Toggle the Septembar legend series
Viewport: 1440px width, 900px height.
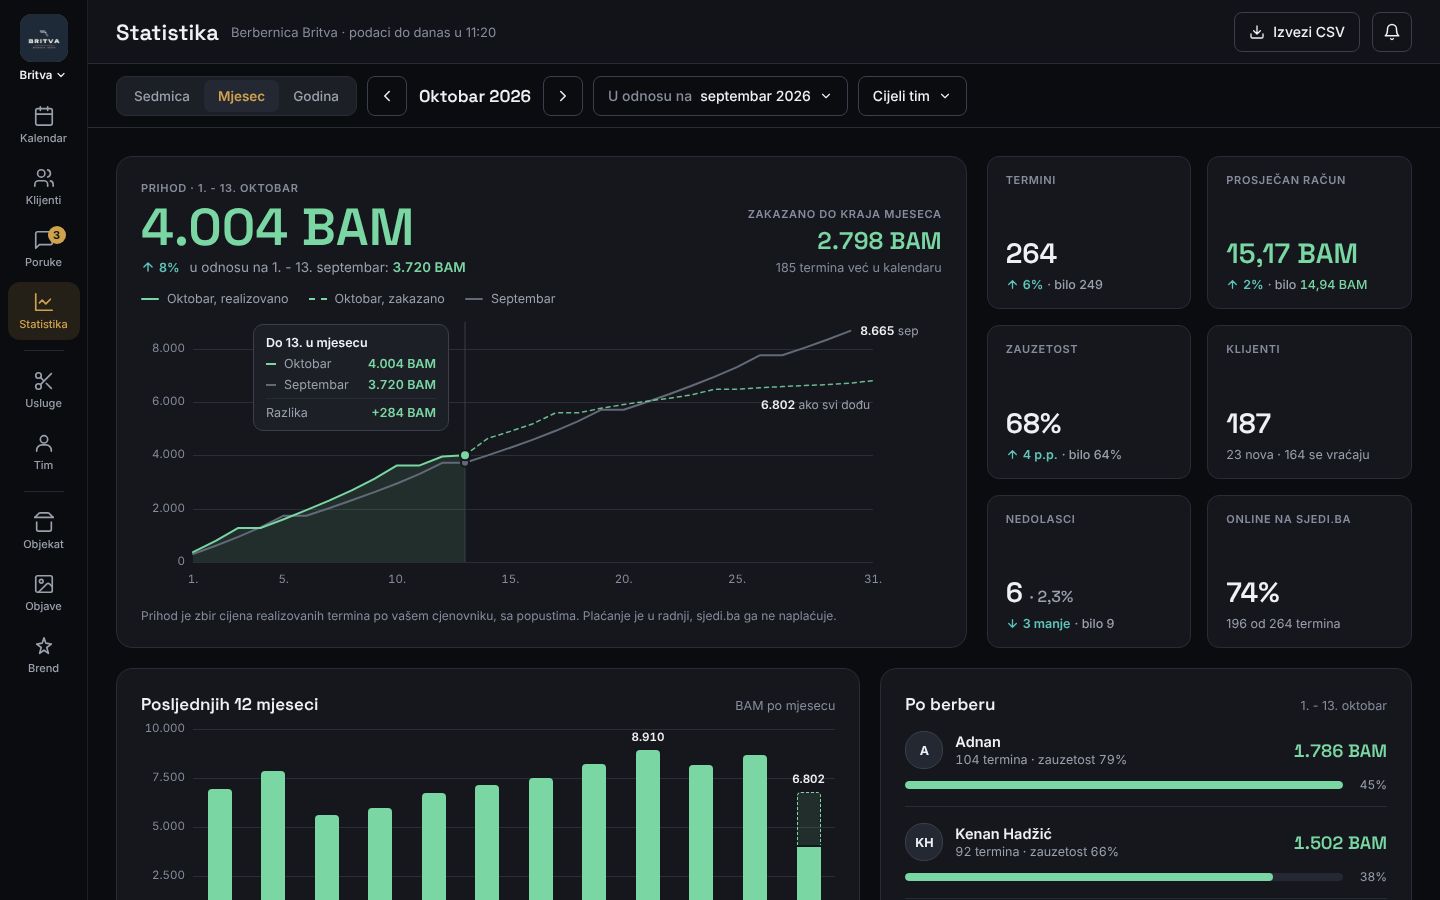point(510,299)
